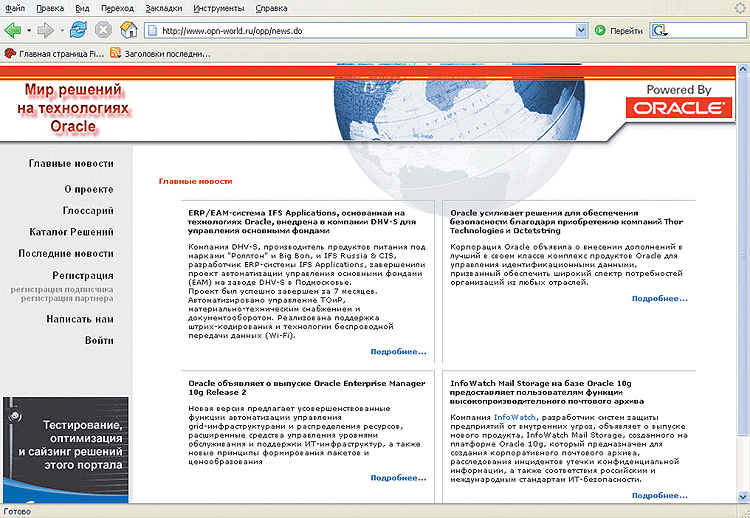Open the Back button history dropdown

(x=29, y=31)
